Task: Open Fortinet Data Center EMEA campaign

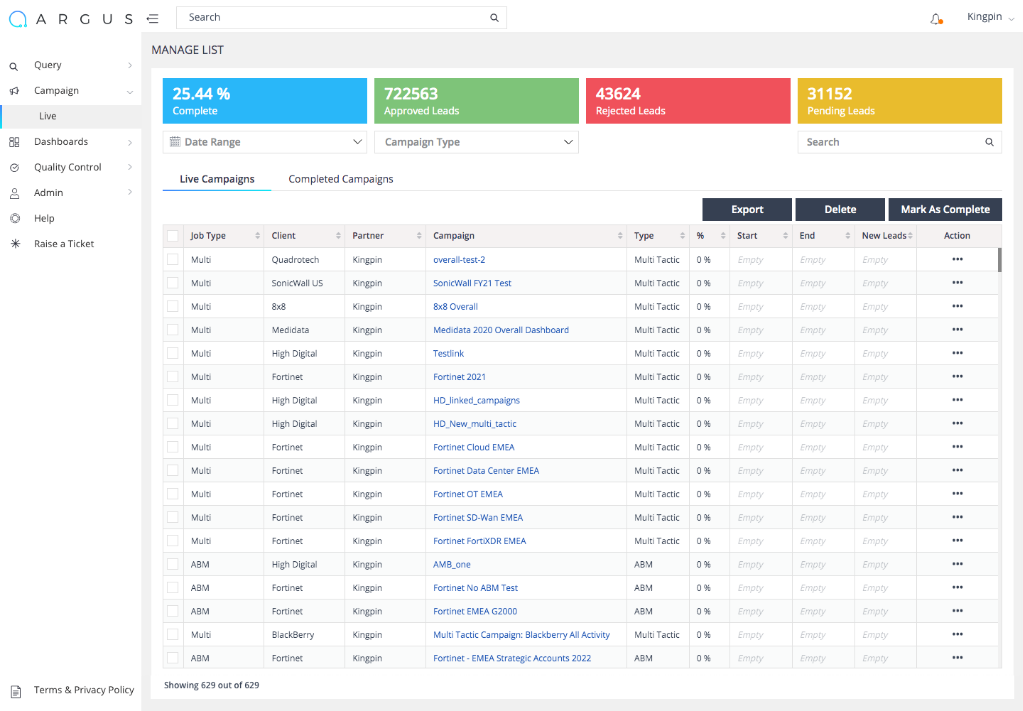Action: point(486,471)
